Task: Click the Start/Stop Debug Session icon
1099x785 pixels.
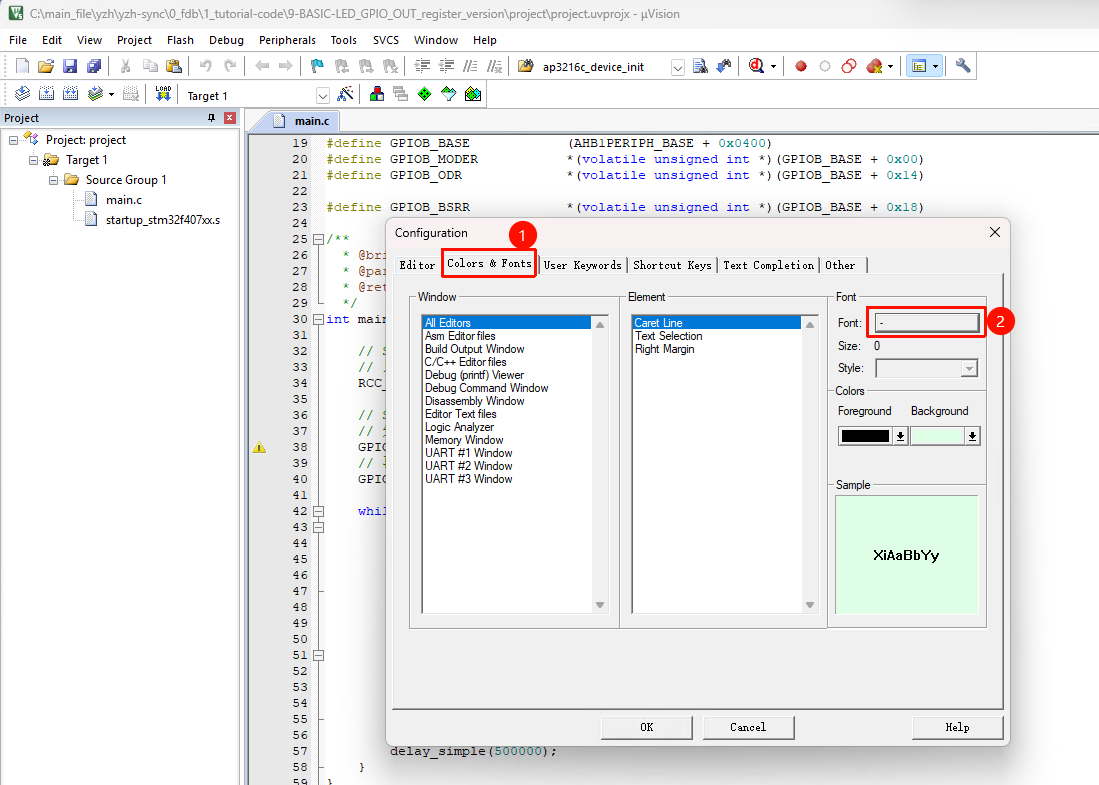Action: click(x=757, y=66)
